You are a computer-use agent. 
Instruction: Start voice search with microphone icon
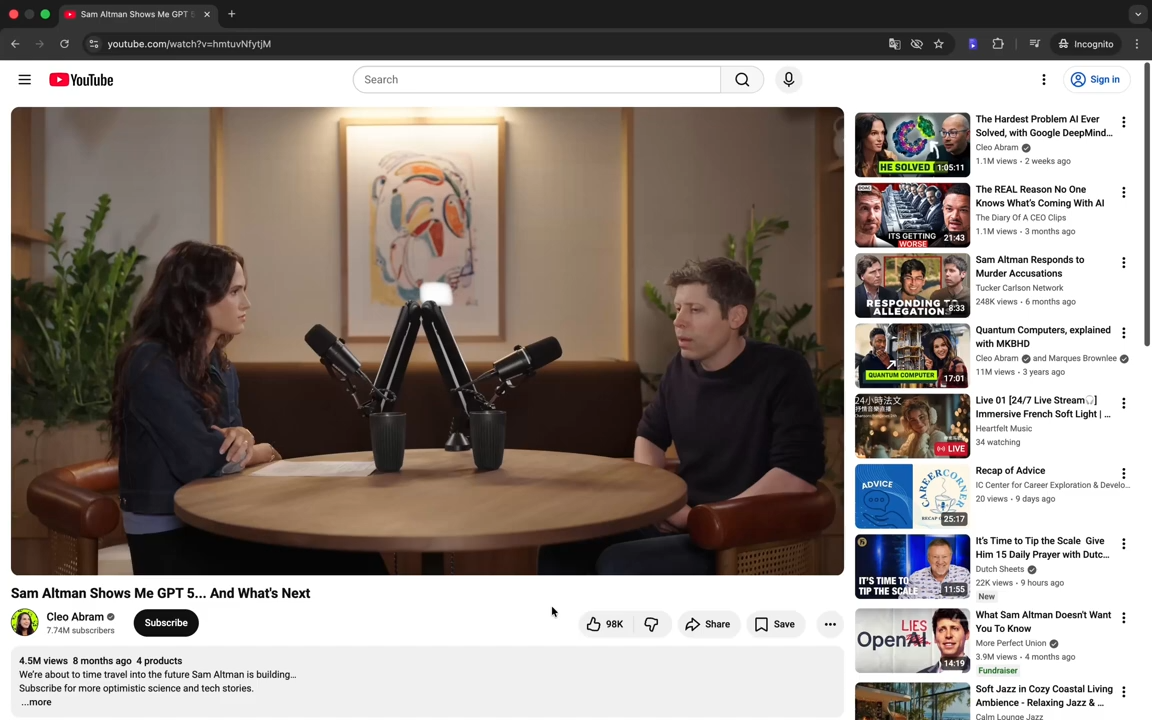click(x=788, y=79)
